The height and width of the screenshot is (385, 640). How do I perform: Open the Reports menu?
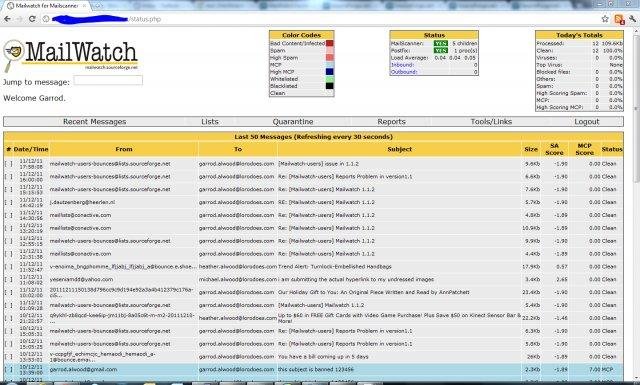coord(391,122)
